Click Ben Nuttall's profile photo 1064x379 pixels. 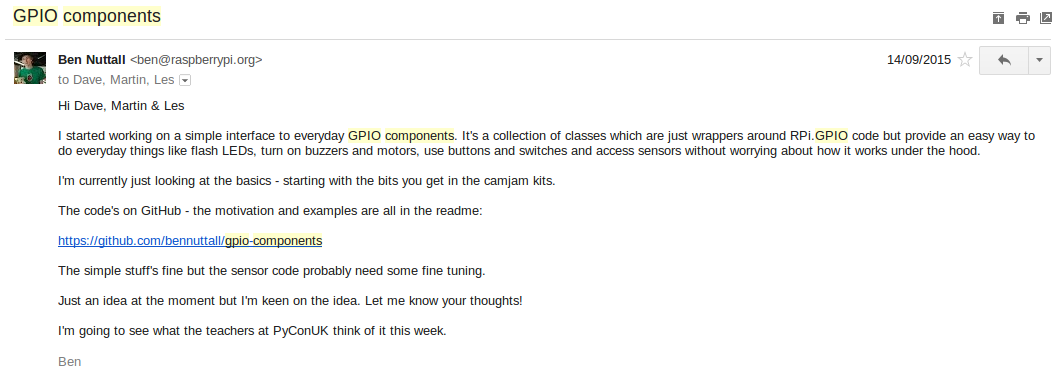30,68
